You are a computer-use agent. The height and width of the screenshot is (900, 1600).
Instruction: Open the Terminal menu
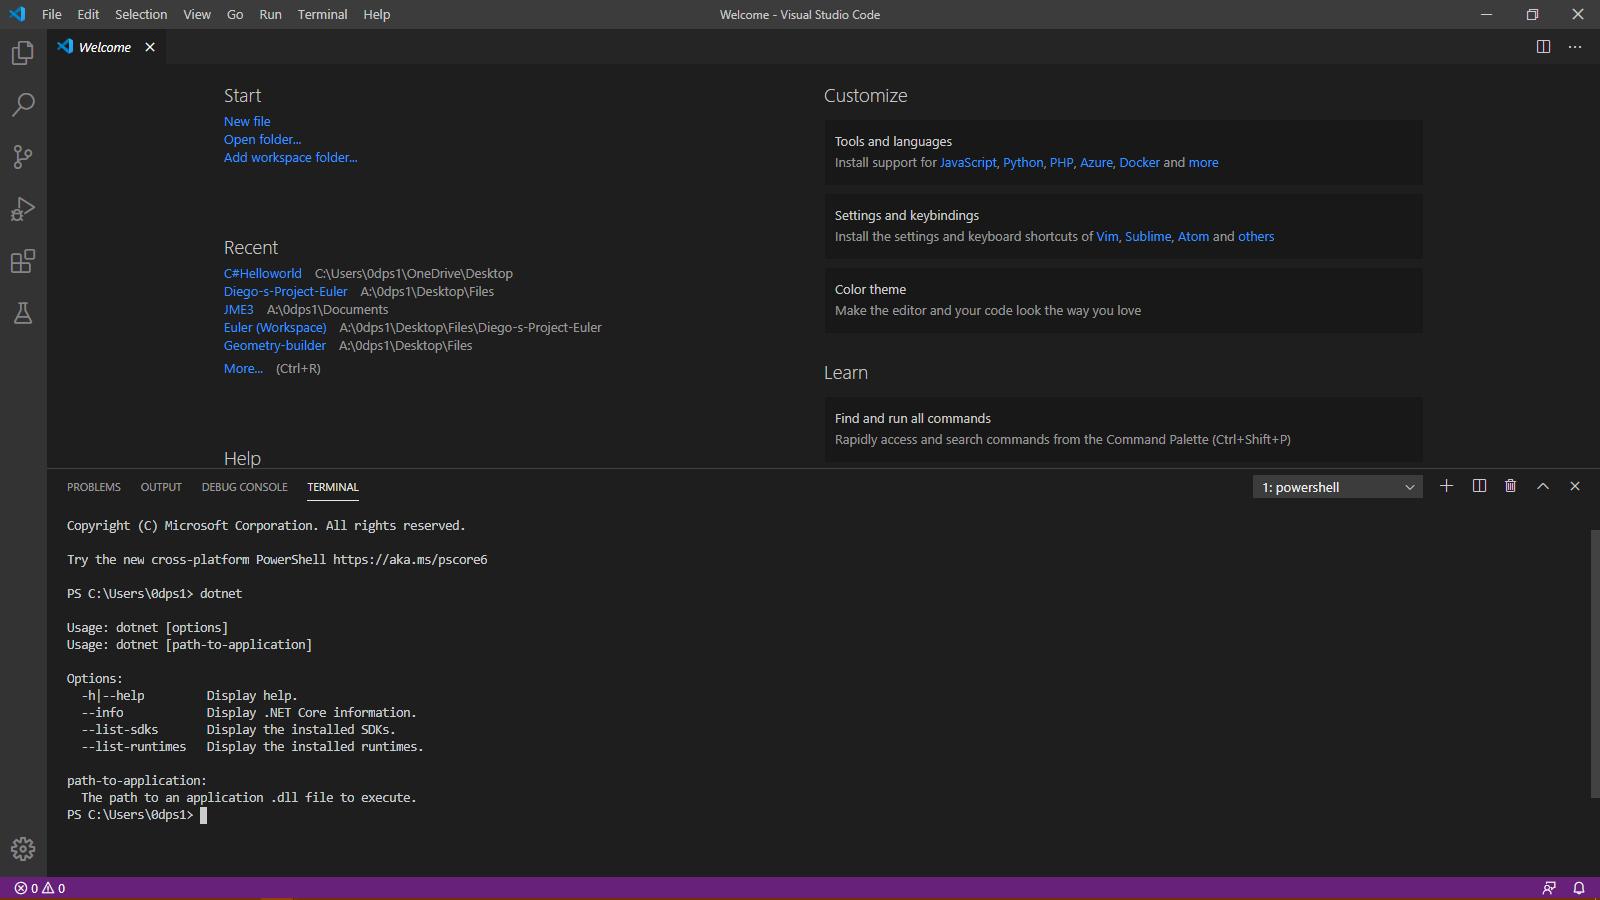click(x=322, y=14)
